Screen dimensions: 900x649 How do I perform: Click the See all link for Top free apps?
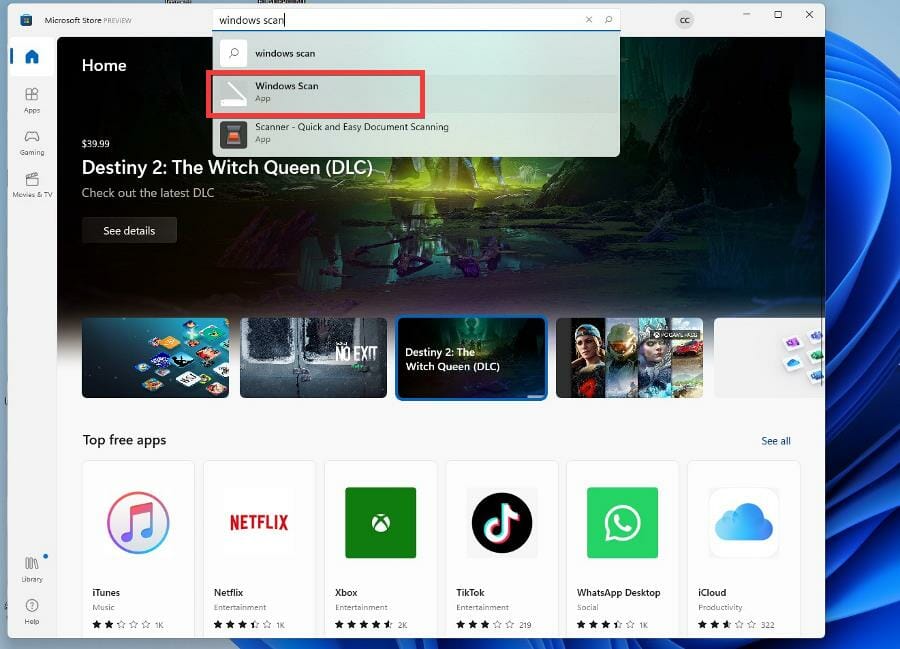point(775,441)
